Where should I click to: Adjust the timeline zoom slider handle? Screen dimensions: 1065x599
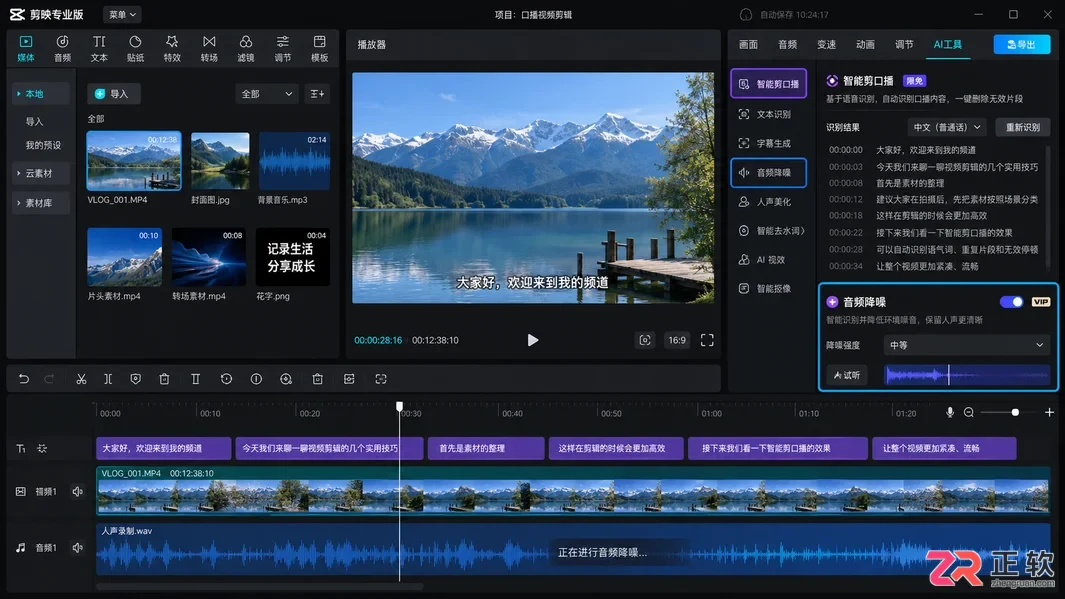(x=1015, y=412)
